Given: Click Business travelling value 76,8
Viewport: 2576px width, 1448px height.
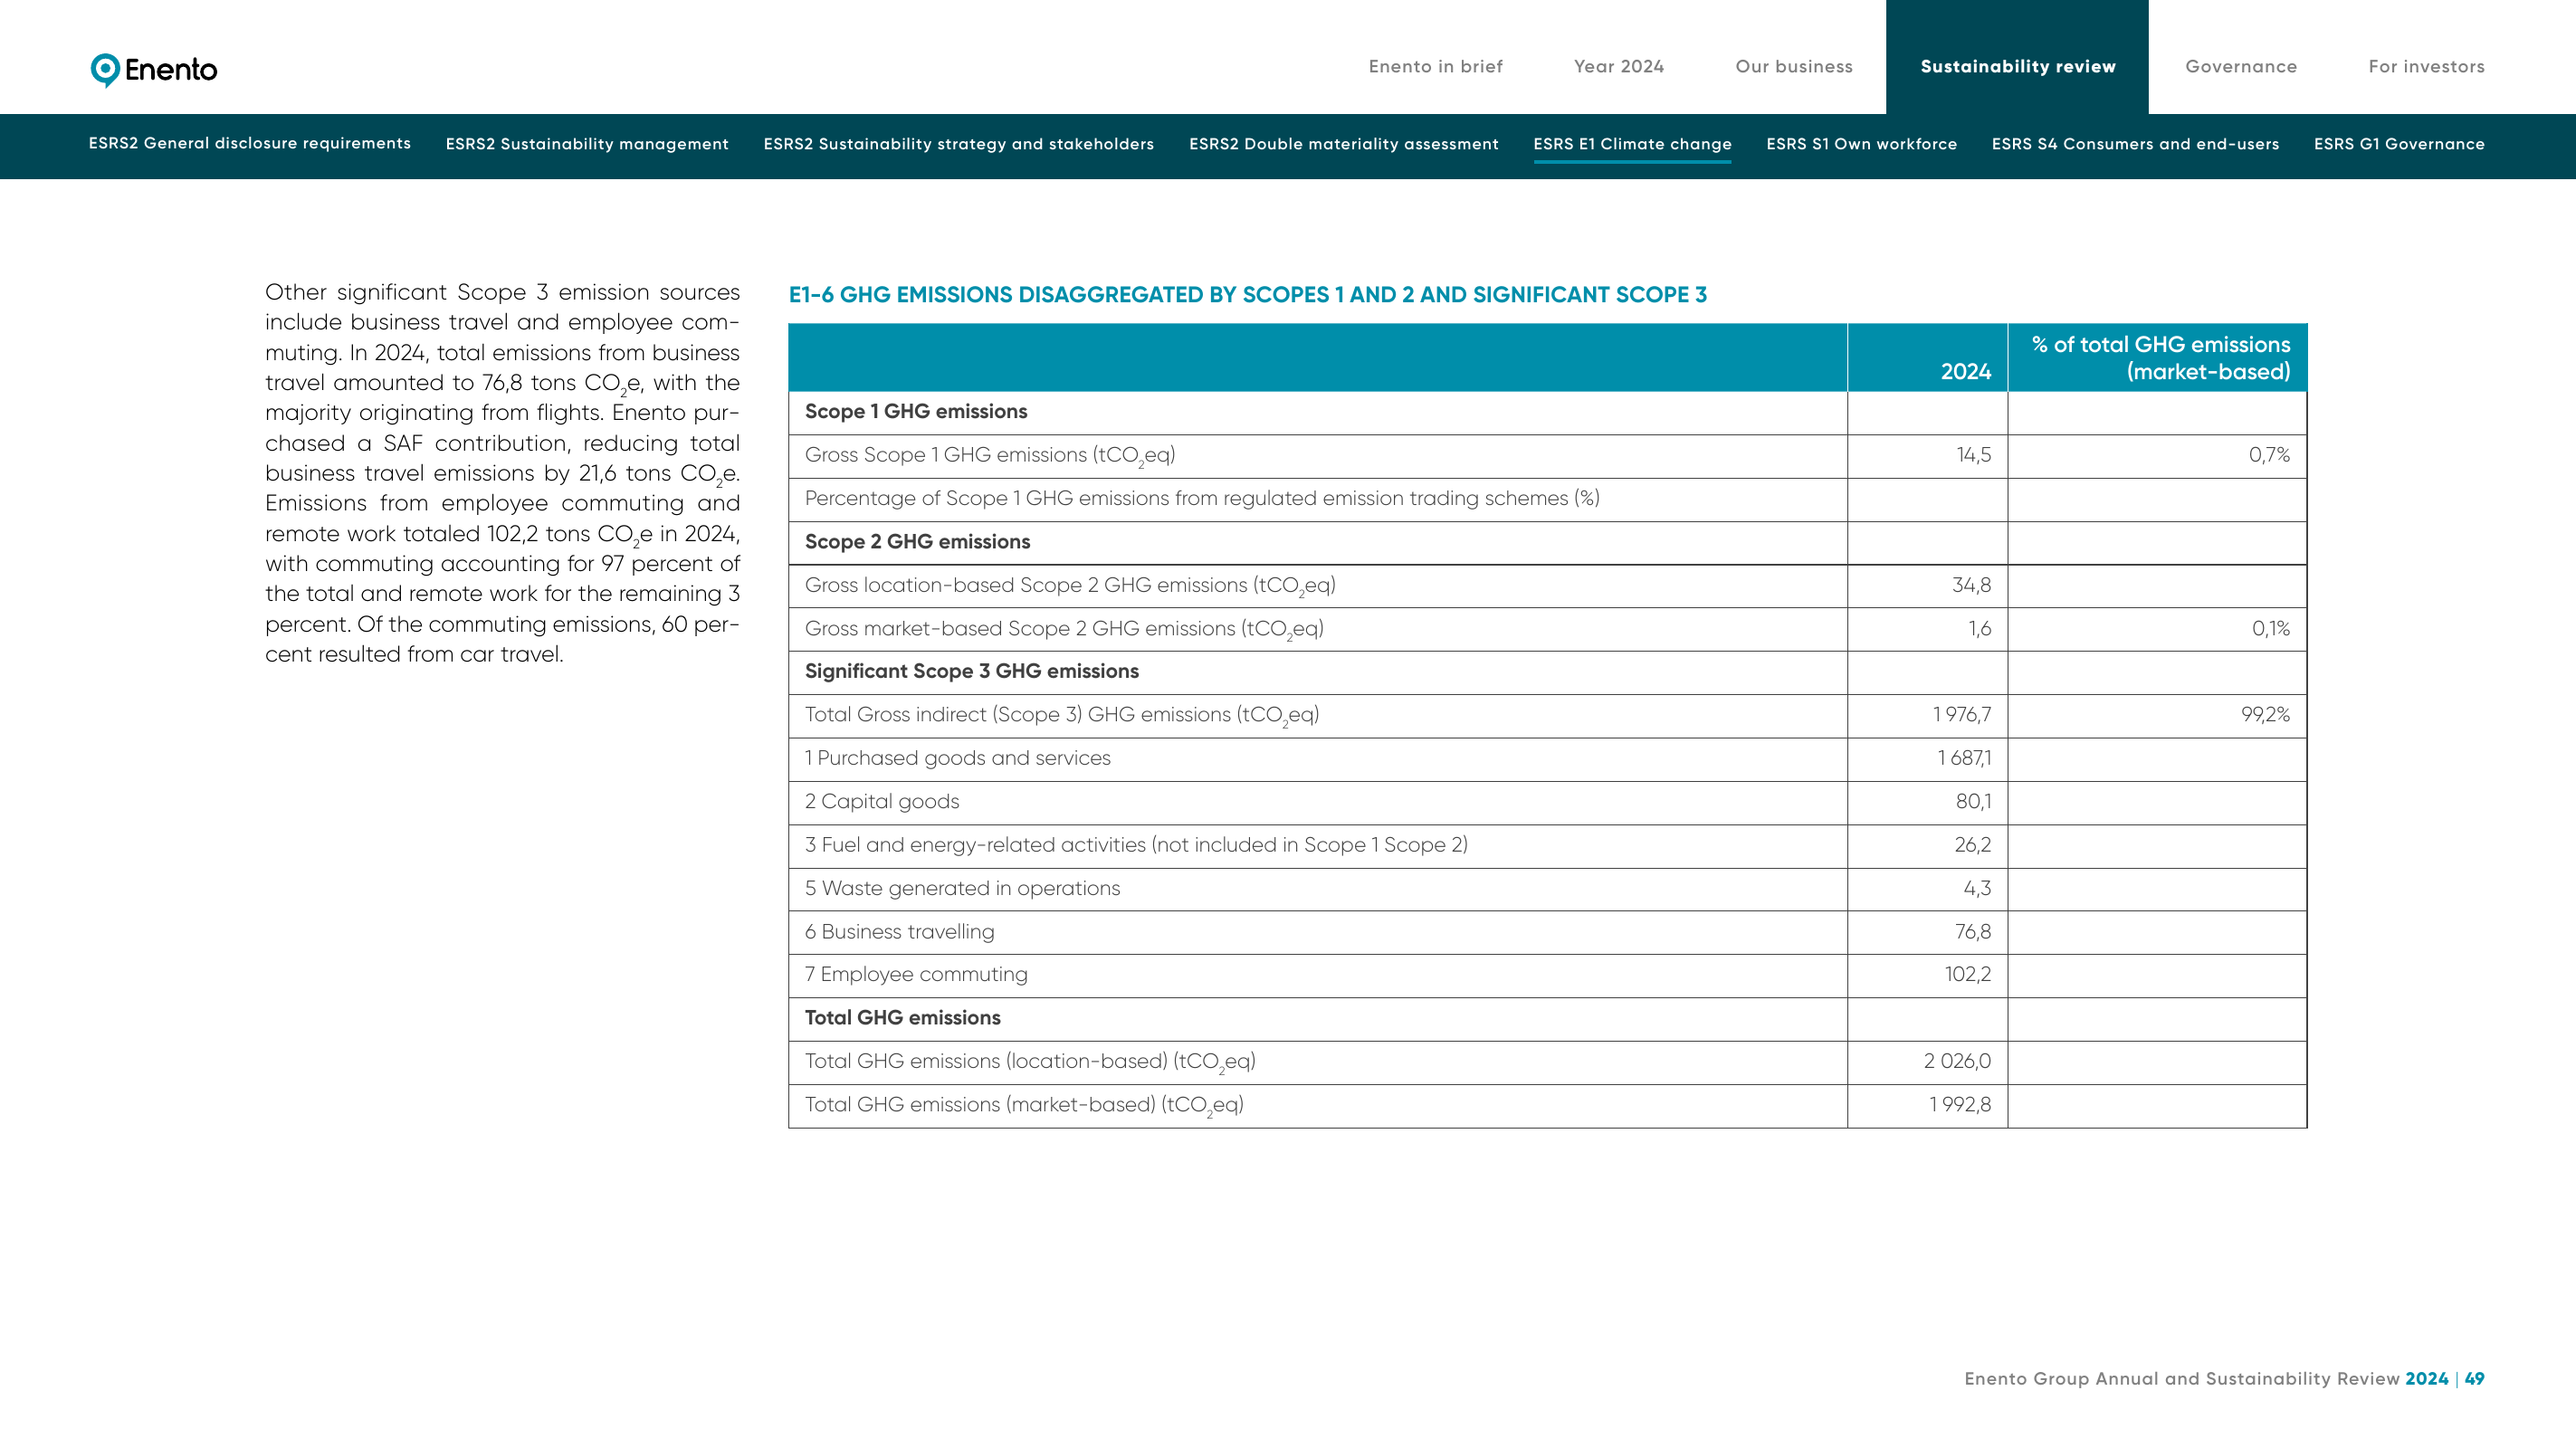Looking at the screenshot, I should coord(1973,932).
